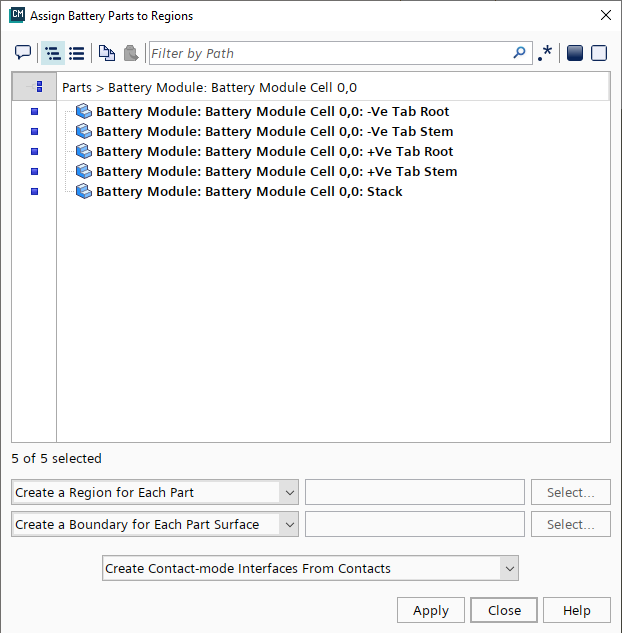Select the +Ve Tab Root part
Screen dimensions: 622x633
(x=274, y=151)
